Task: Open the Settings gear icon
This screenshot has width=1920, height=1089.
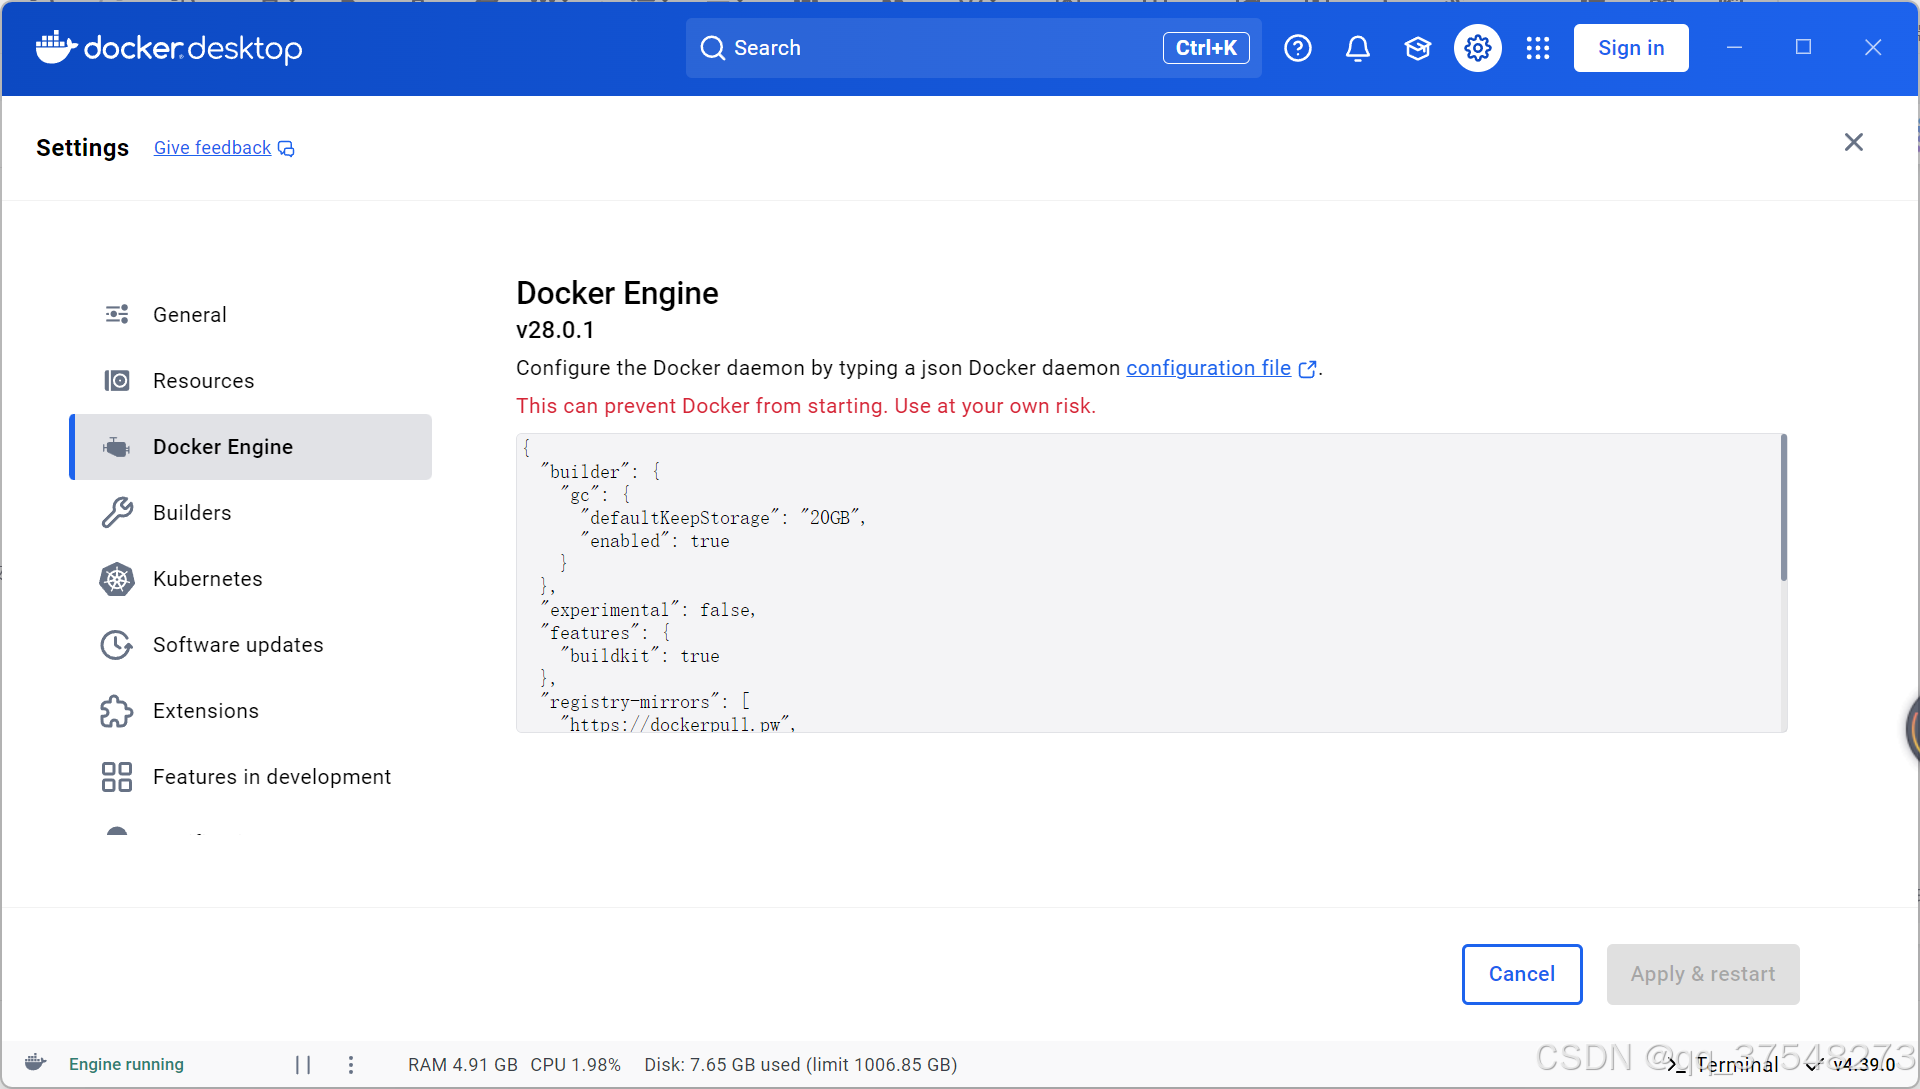Action: [1477, 47]
